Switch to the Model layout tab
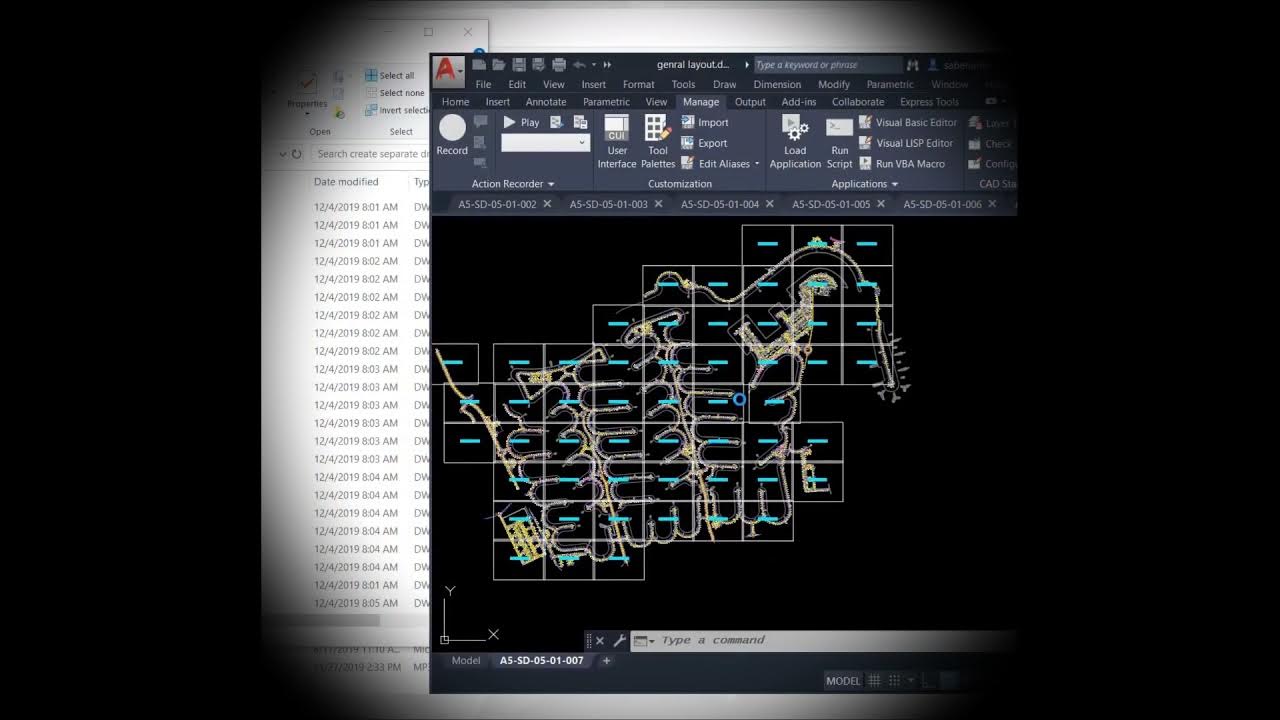The width and height of the screenshot is (1280, 720). point(466,661)
